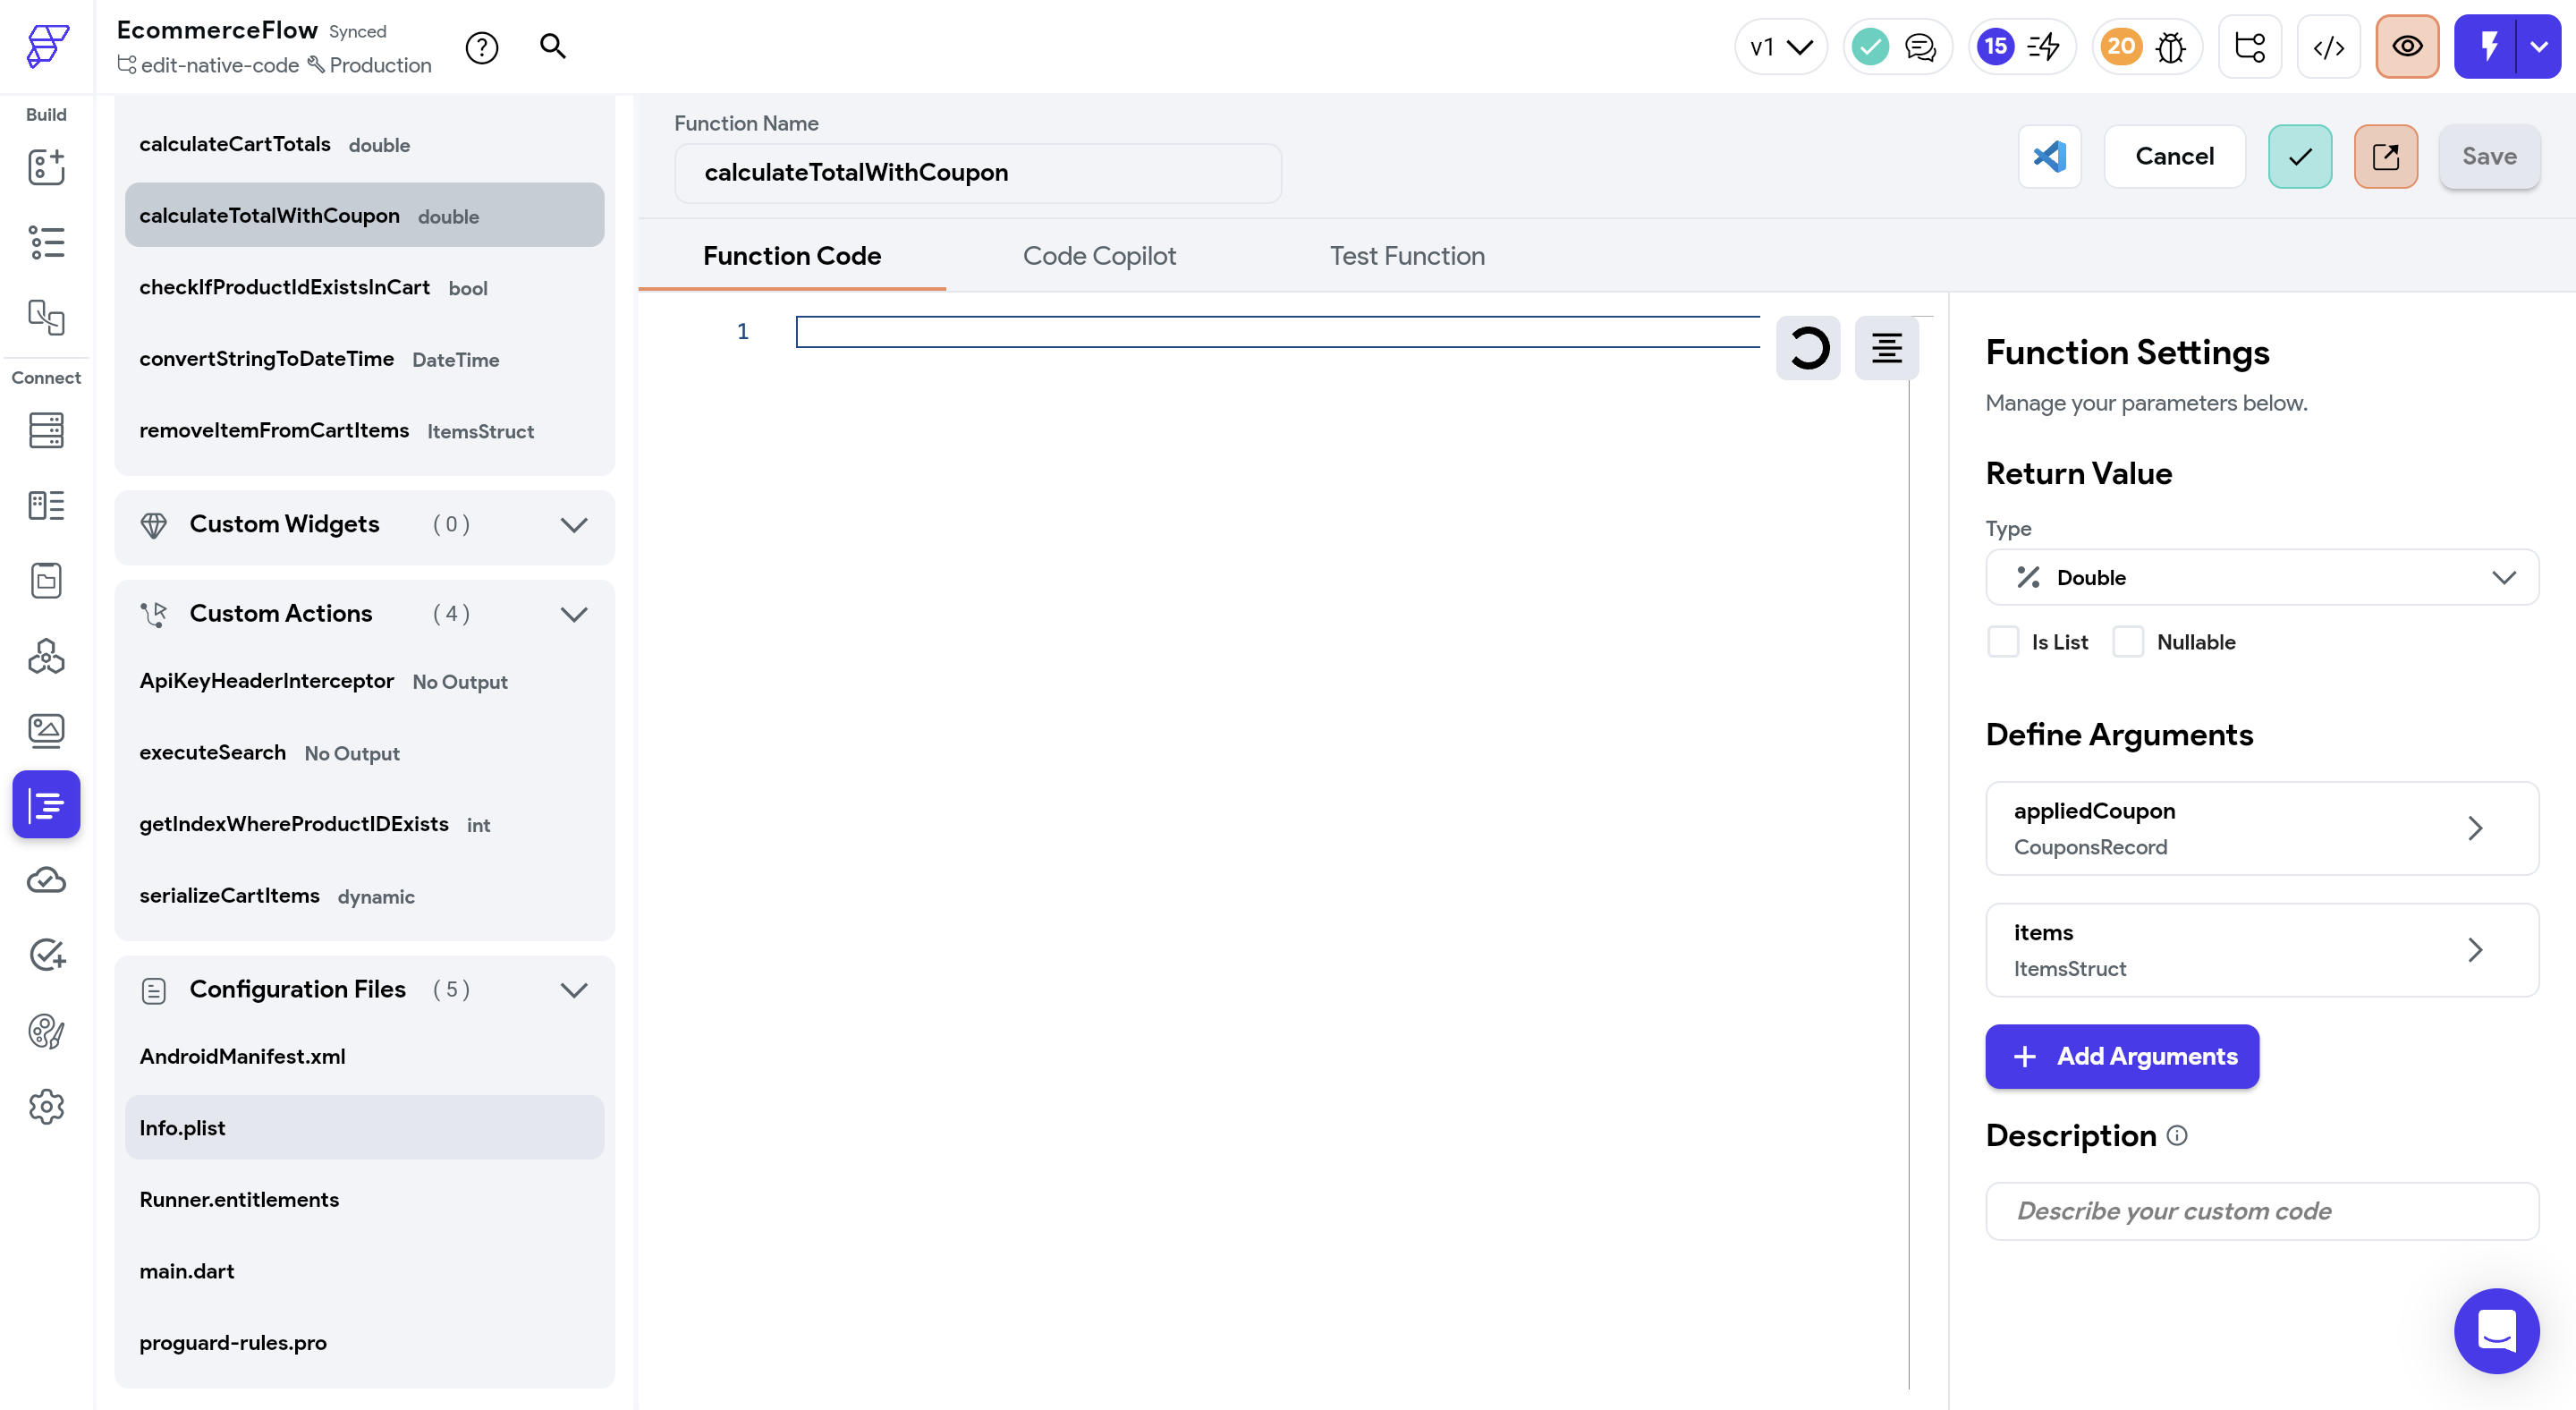Toggle the Nullable checkbox

point(2128,642)
